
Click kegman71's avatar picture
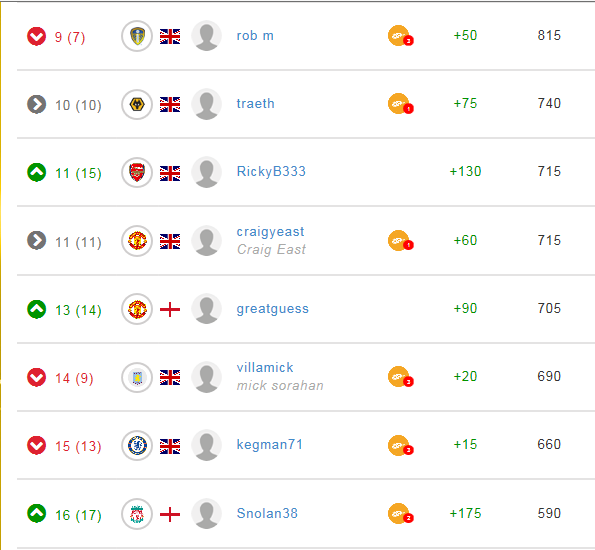pos(206,445)
